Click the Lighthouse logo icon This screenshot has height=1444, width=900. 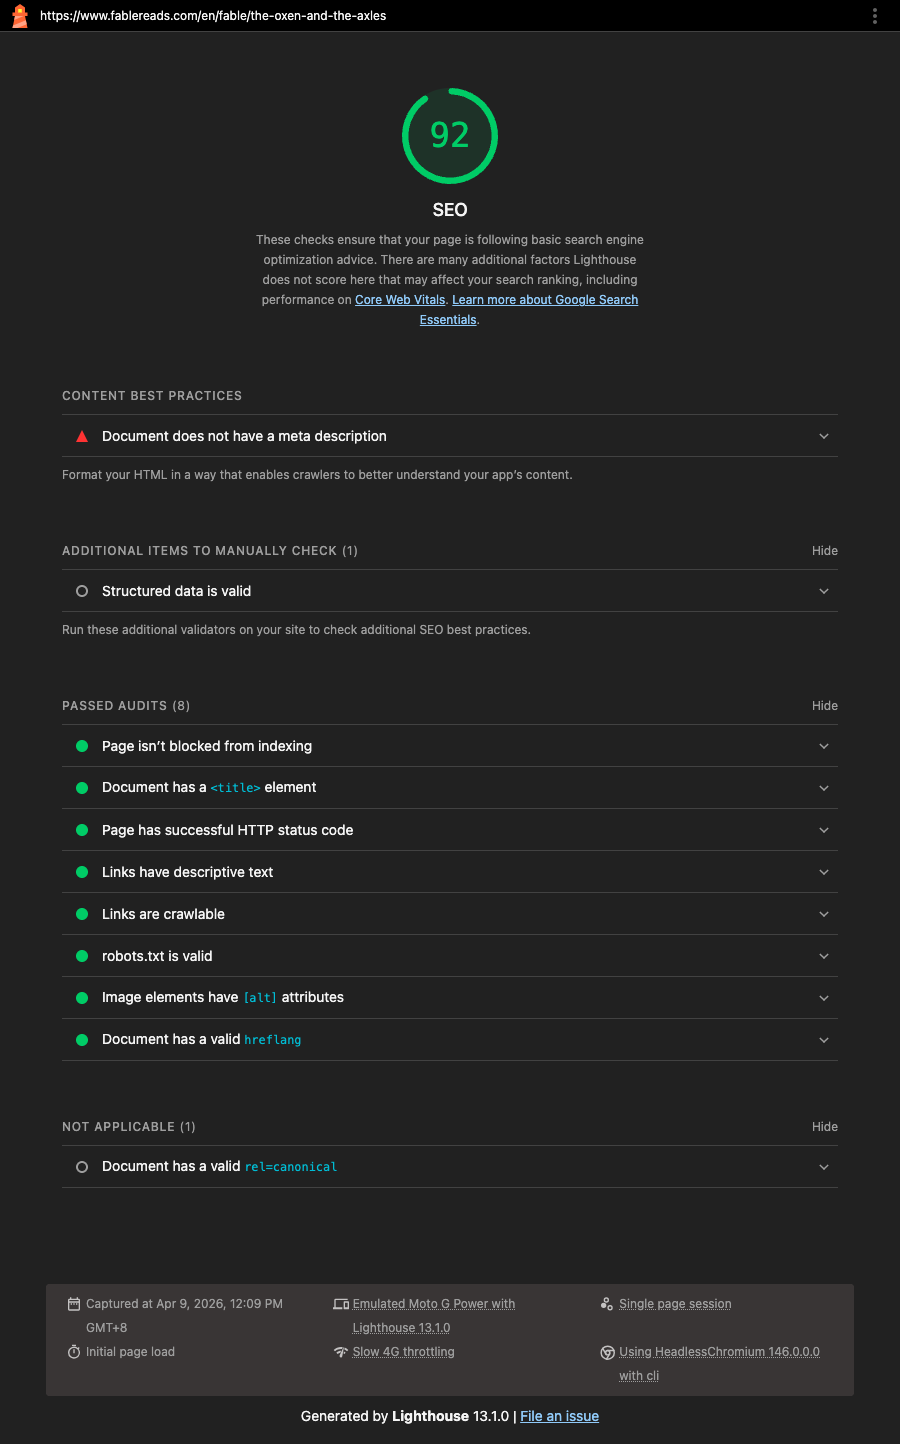(x=19, y=16)
